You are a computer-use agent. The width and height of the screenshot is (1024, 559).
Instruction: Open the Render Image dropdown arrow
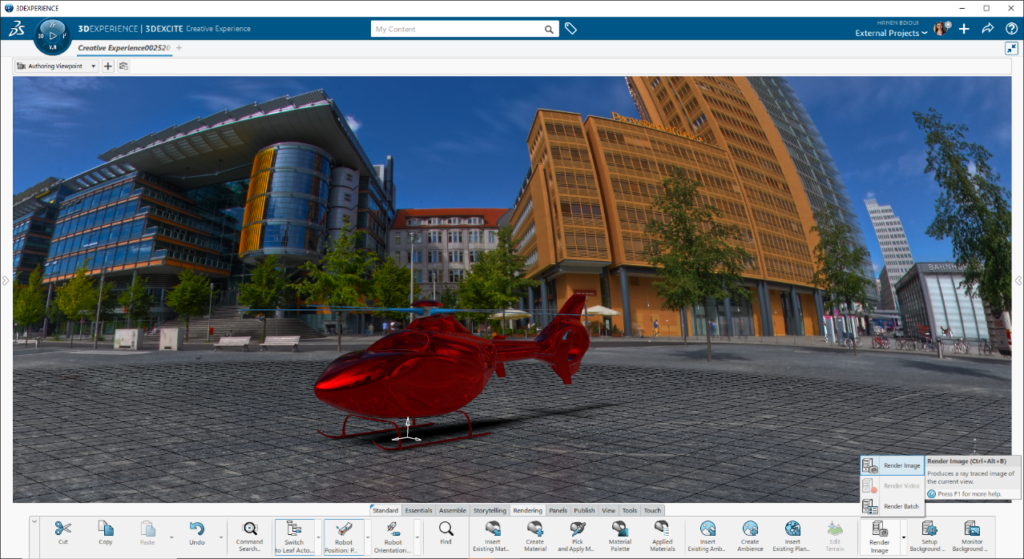pos(904,537)
